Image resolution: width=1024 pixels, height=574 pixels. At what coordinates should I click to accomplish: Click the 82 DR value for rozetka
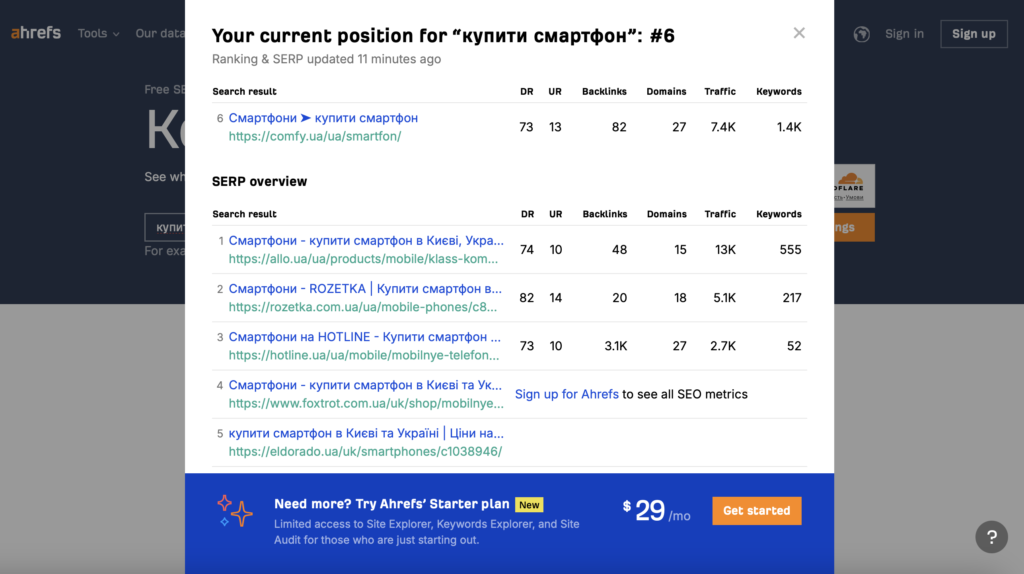526,298
